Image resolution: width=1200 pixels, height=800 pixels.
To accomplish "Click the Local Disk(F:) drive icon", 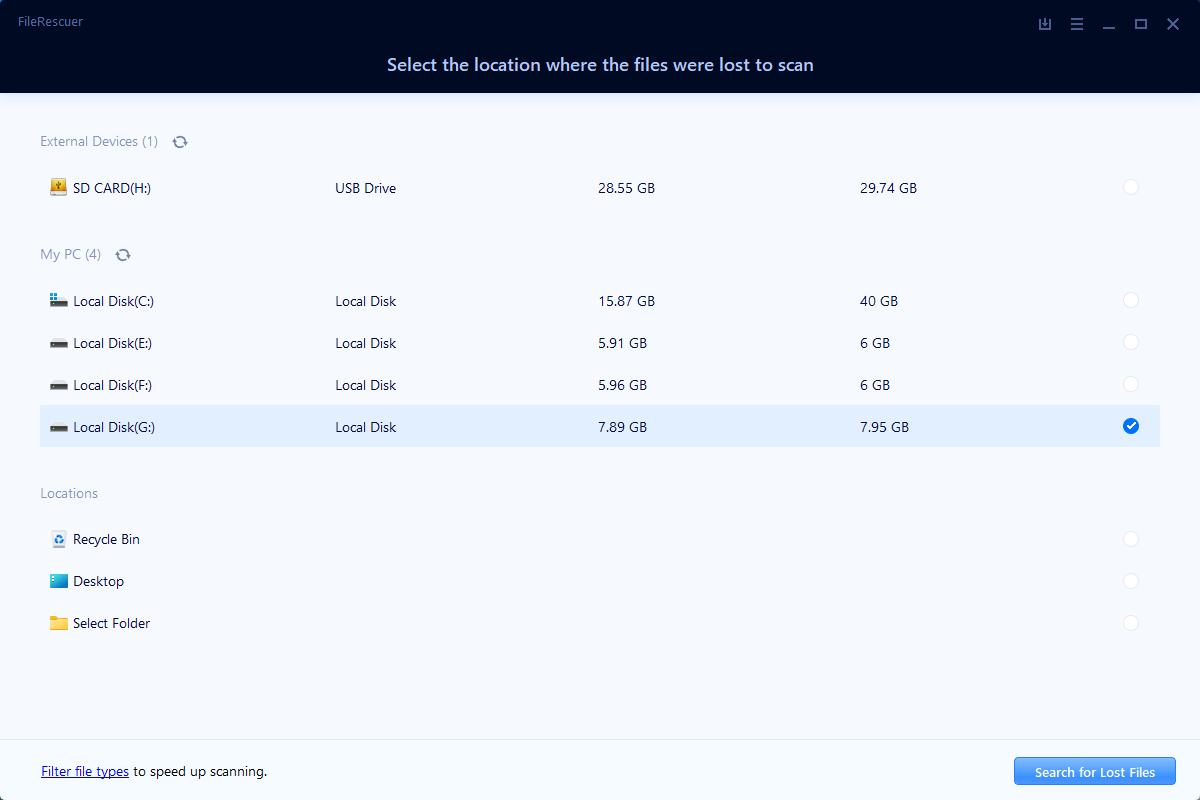I will coord(59,385).
